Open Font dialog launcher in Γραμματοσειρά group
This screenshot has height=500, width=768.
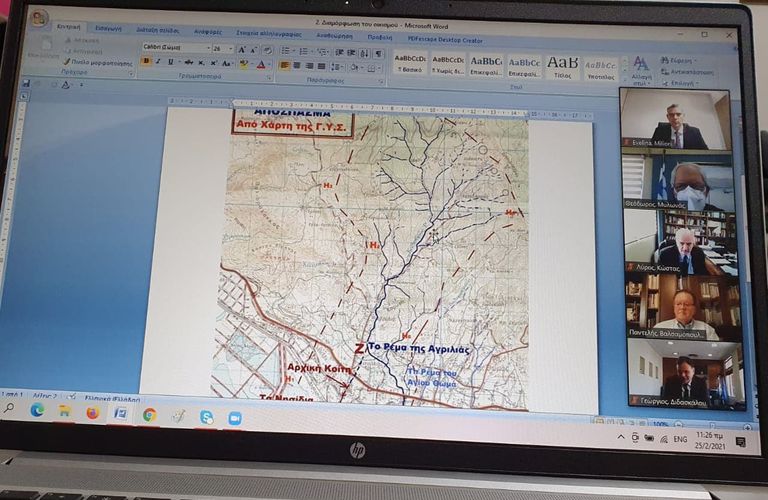click(269, 78)
